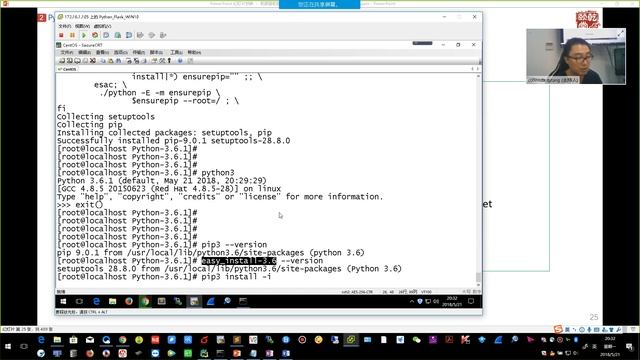640x360 pixels.
Task: Click the Sogou input method S icon
Action: pyautogui.click(x=558, y=329)
